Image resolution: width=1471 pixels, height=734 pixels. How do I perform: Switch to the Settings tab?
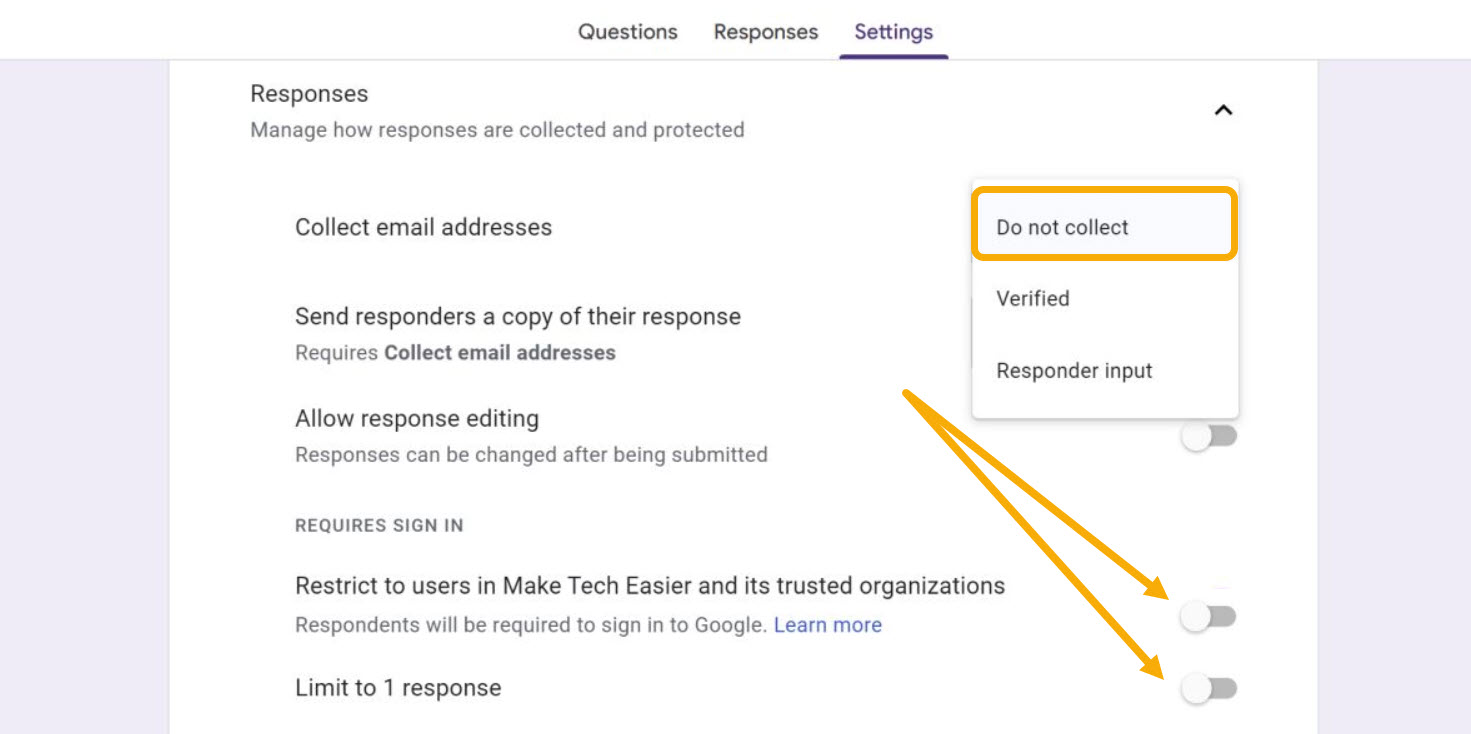coord(893,31)
